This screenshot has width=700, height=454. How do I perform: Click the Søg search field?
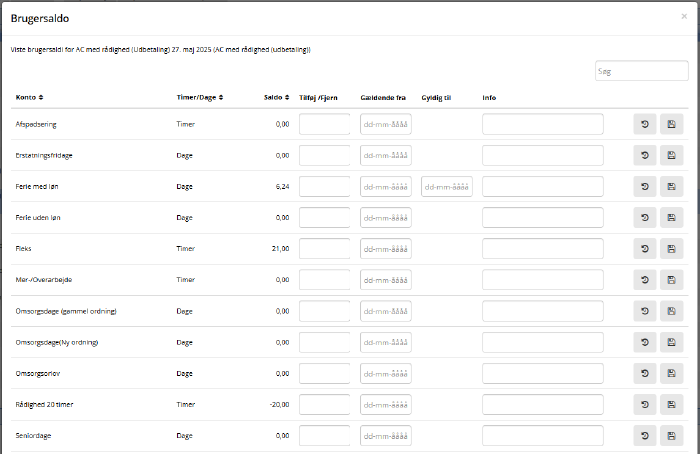(x=641, y=71)
